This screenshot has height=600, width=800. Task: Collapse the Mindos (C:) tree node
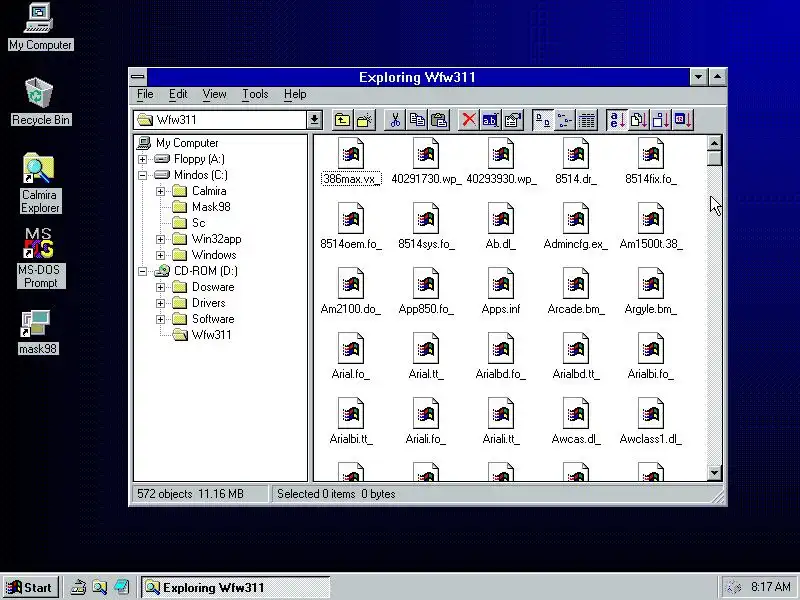tap(142, 175)
